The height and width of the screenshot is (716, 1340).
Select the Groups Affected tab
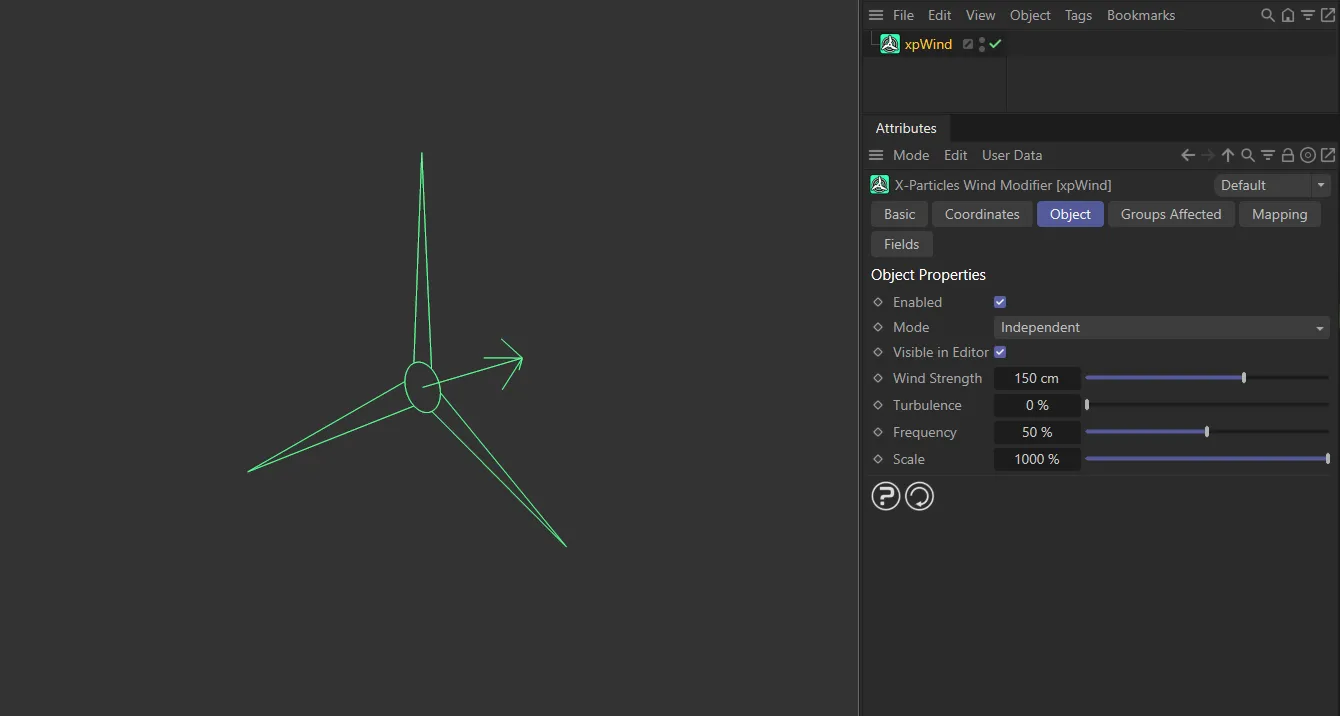click(x=1171, y=214)
